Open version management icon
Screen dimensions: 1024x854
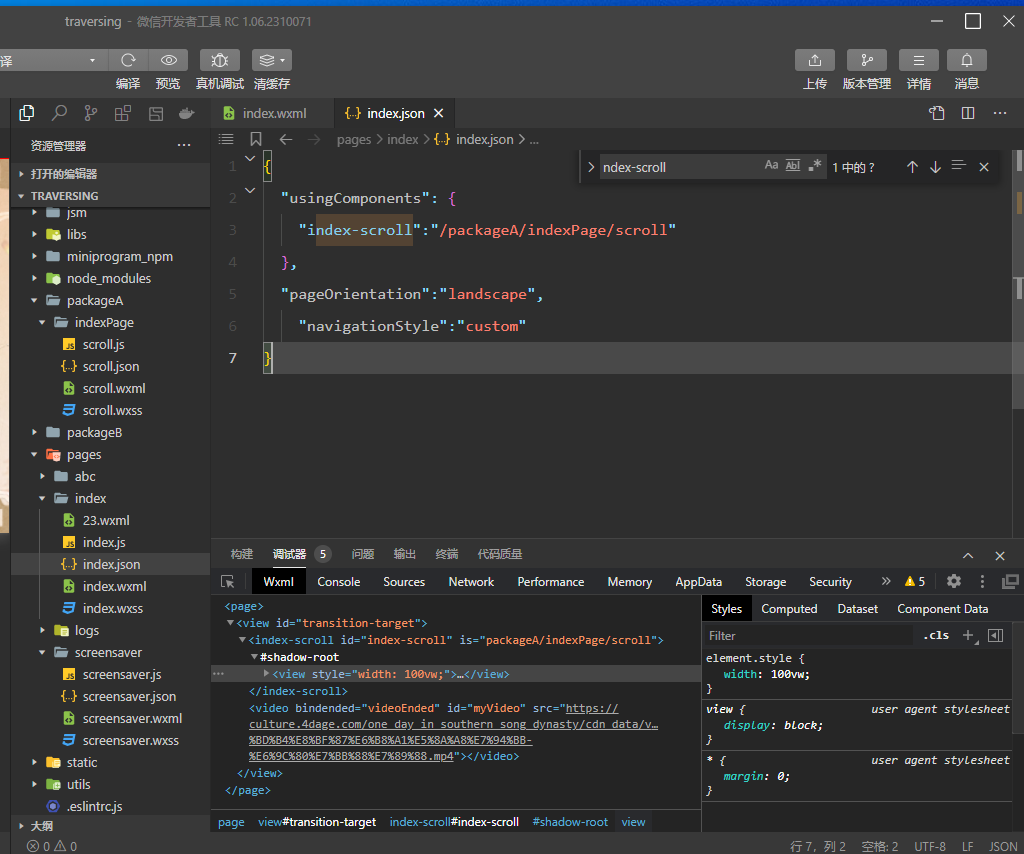coord(866,60)
